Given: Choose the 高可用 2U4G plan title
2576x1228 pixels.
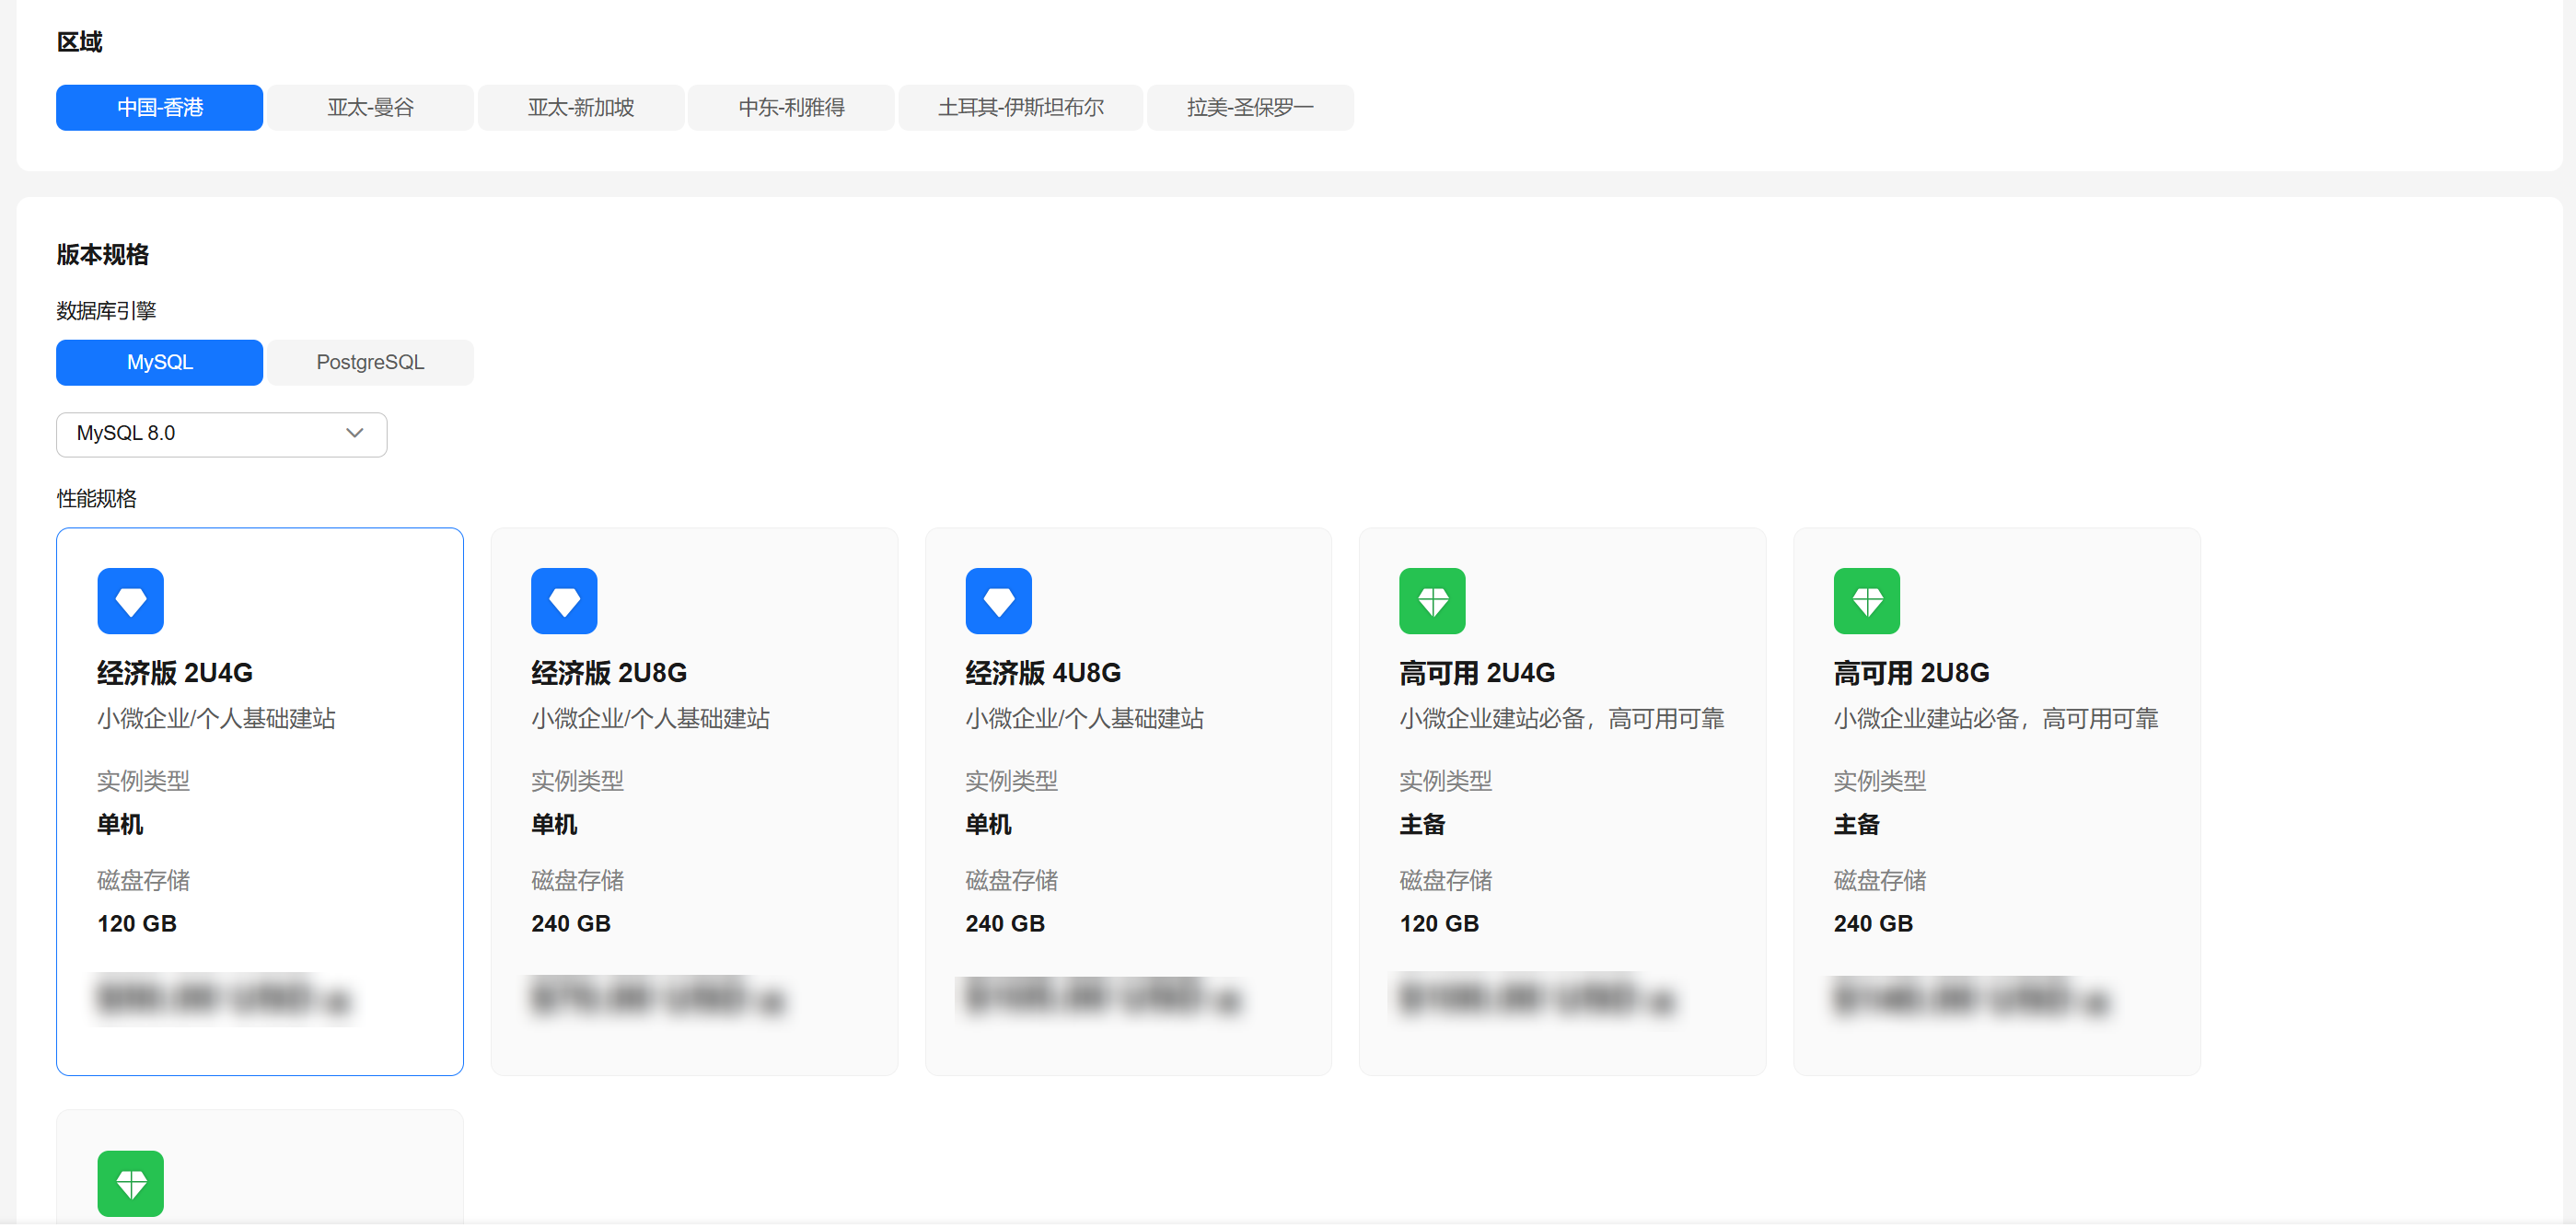Looking at the screenshot, I should 1477,674.
